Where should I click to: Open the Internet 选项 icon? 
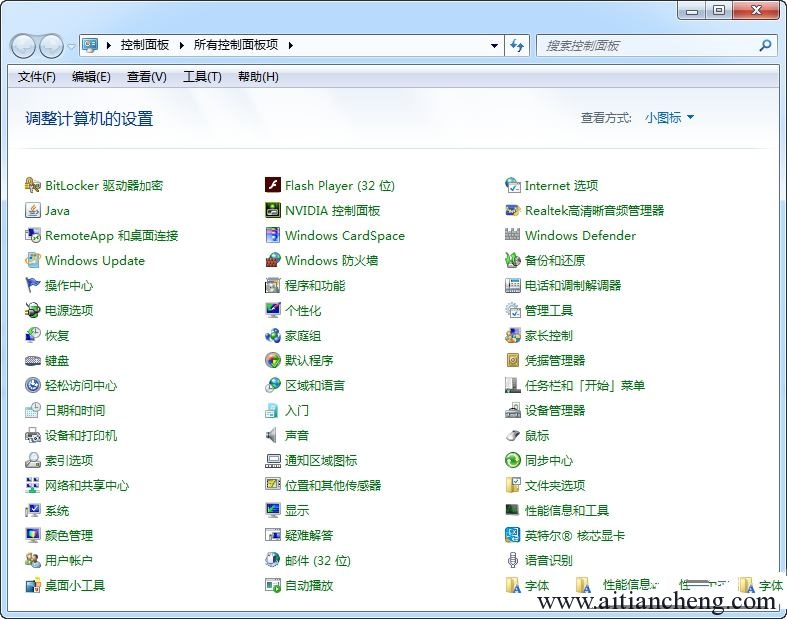[512, 185]
